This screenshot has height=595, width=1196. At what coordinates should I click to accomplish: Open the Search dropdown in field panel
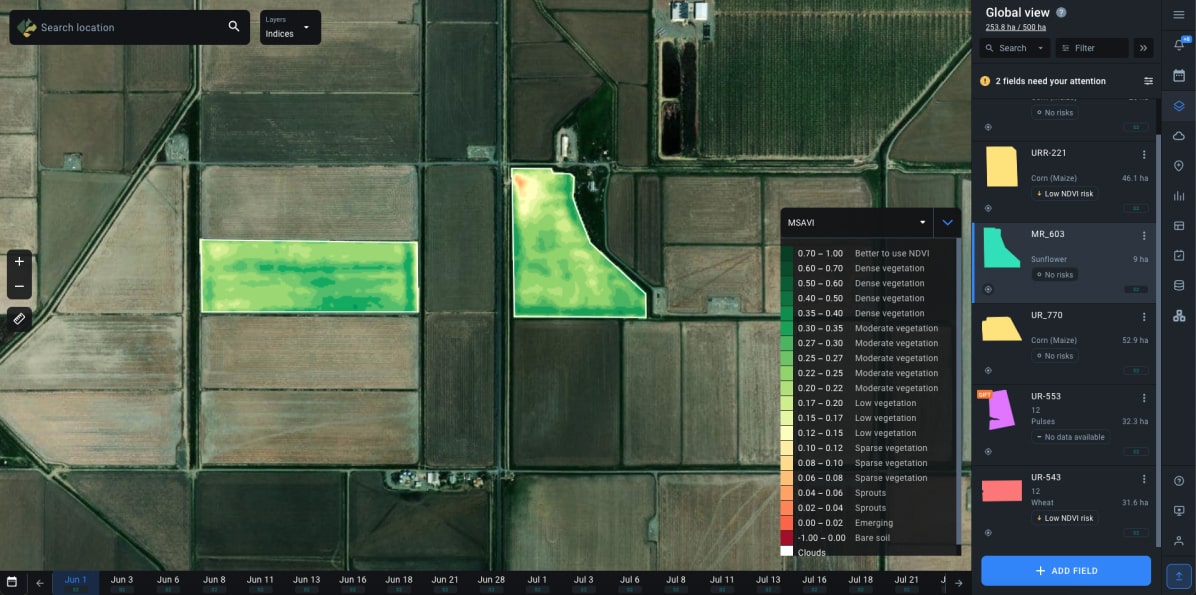tap(1014, 48)
